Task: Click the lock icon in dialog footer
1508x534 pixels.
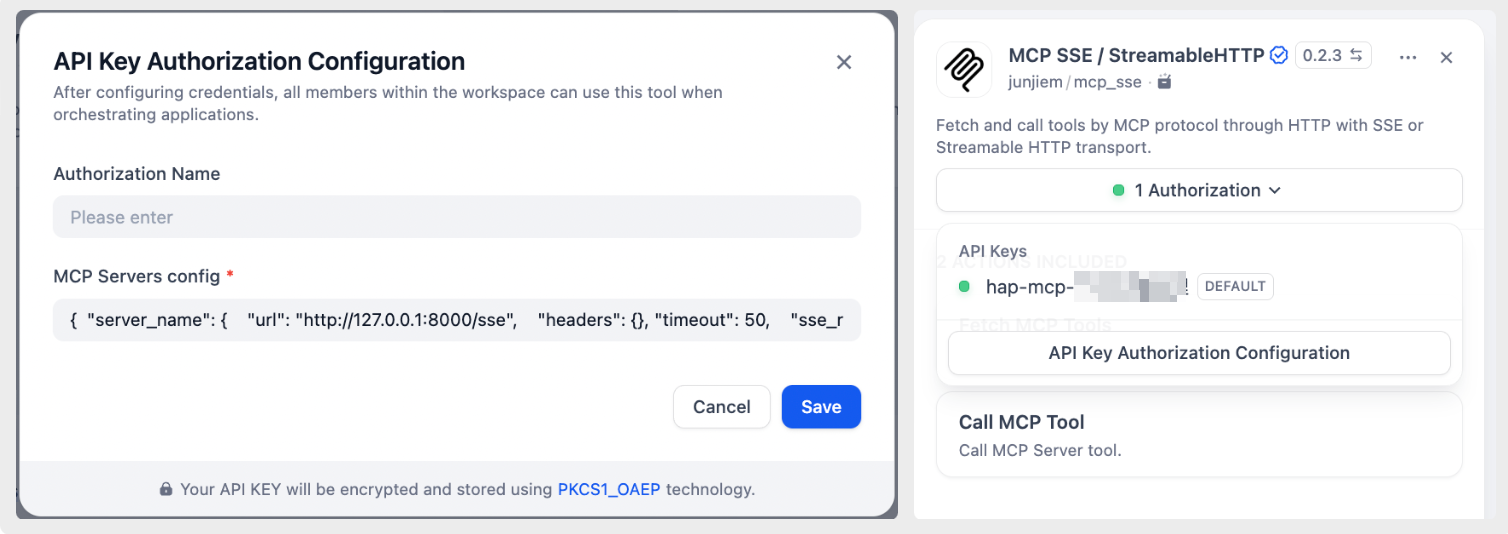Action: (x=166, y=490)
